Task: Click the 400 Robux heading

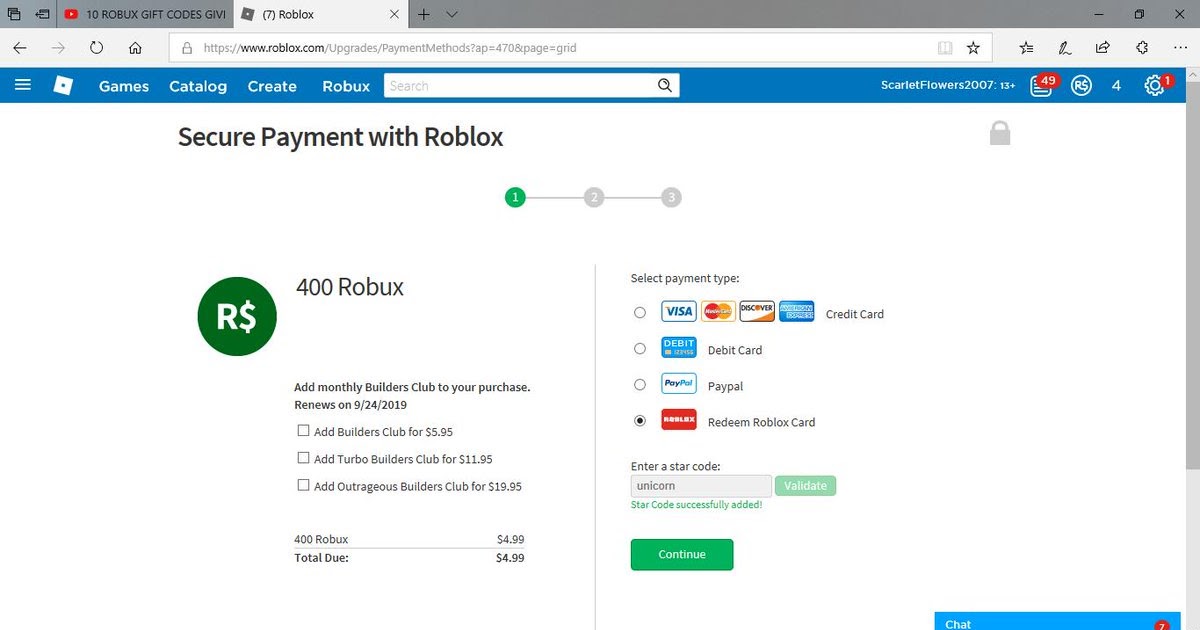Action: [x=350, y=287]
